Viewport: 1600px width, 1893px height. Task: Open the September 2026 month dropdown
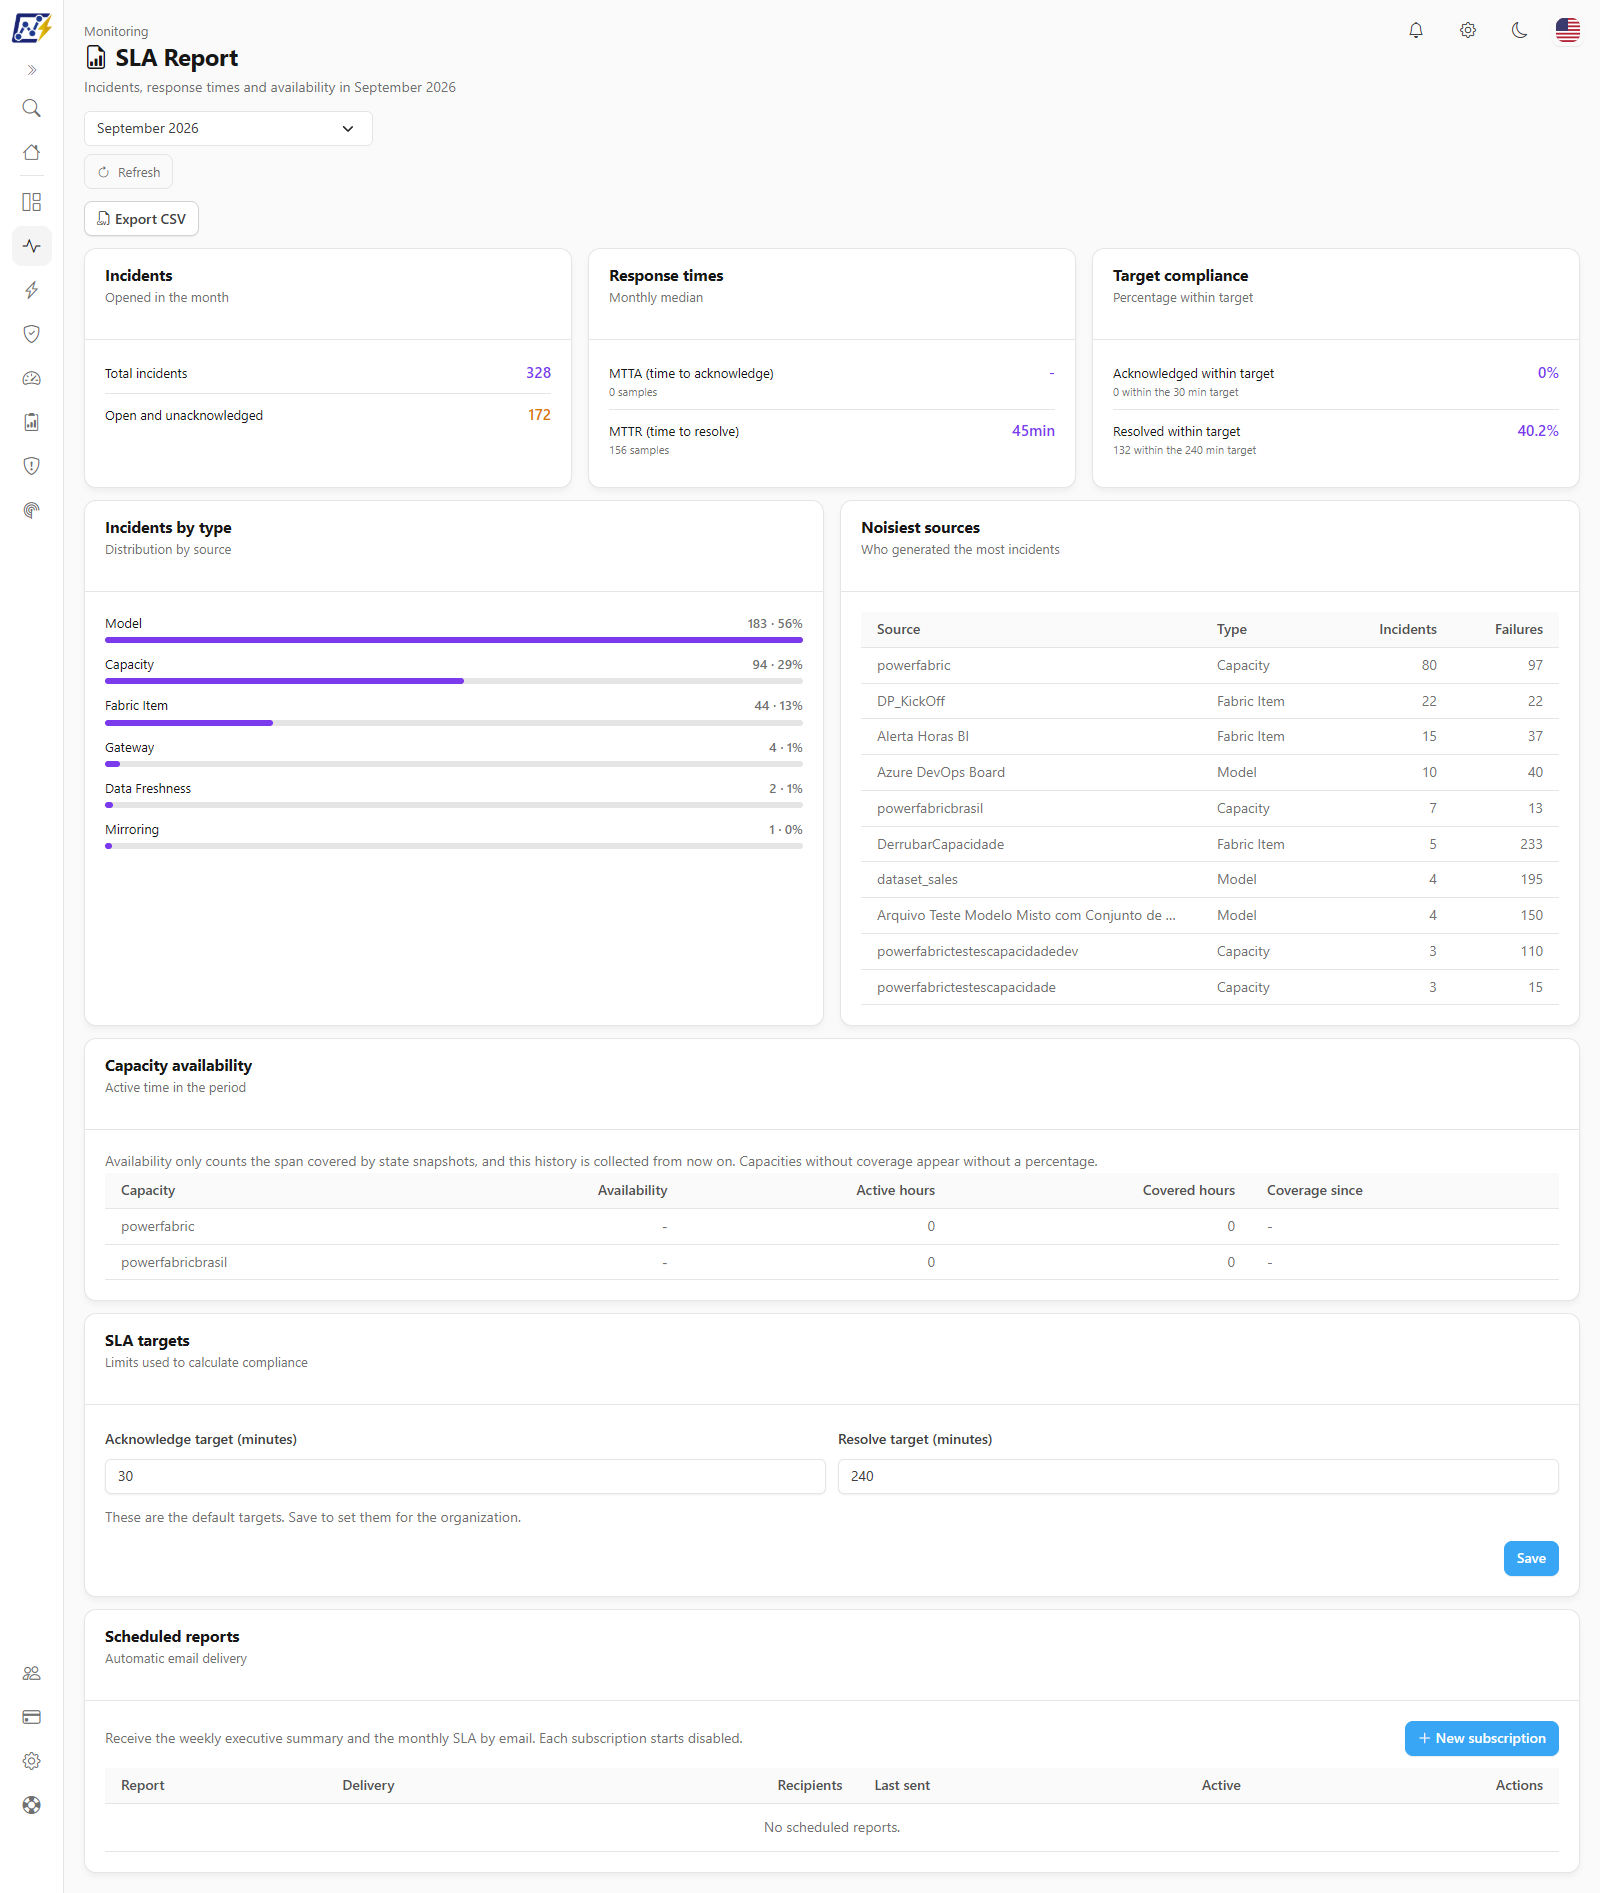[228, 128]
